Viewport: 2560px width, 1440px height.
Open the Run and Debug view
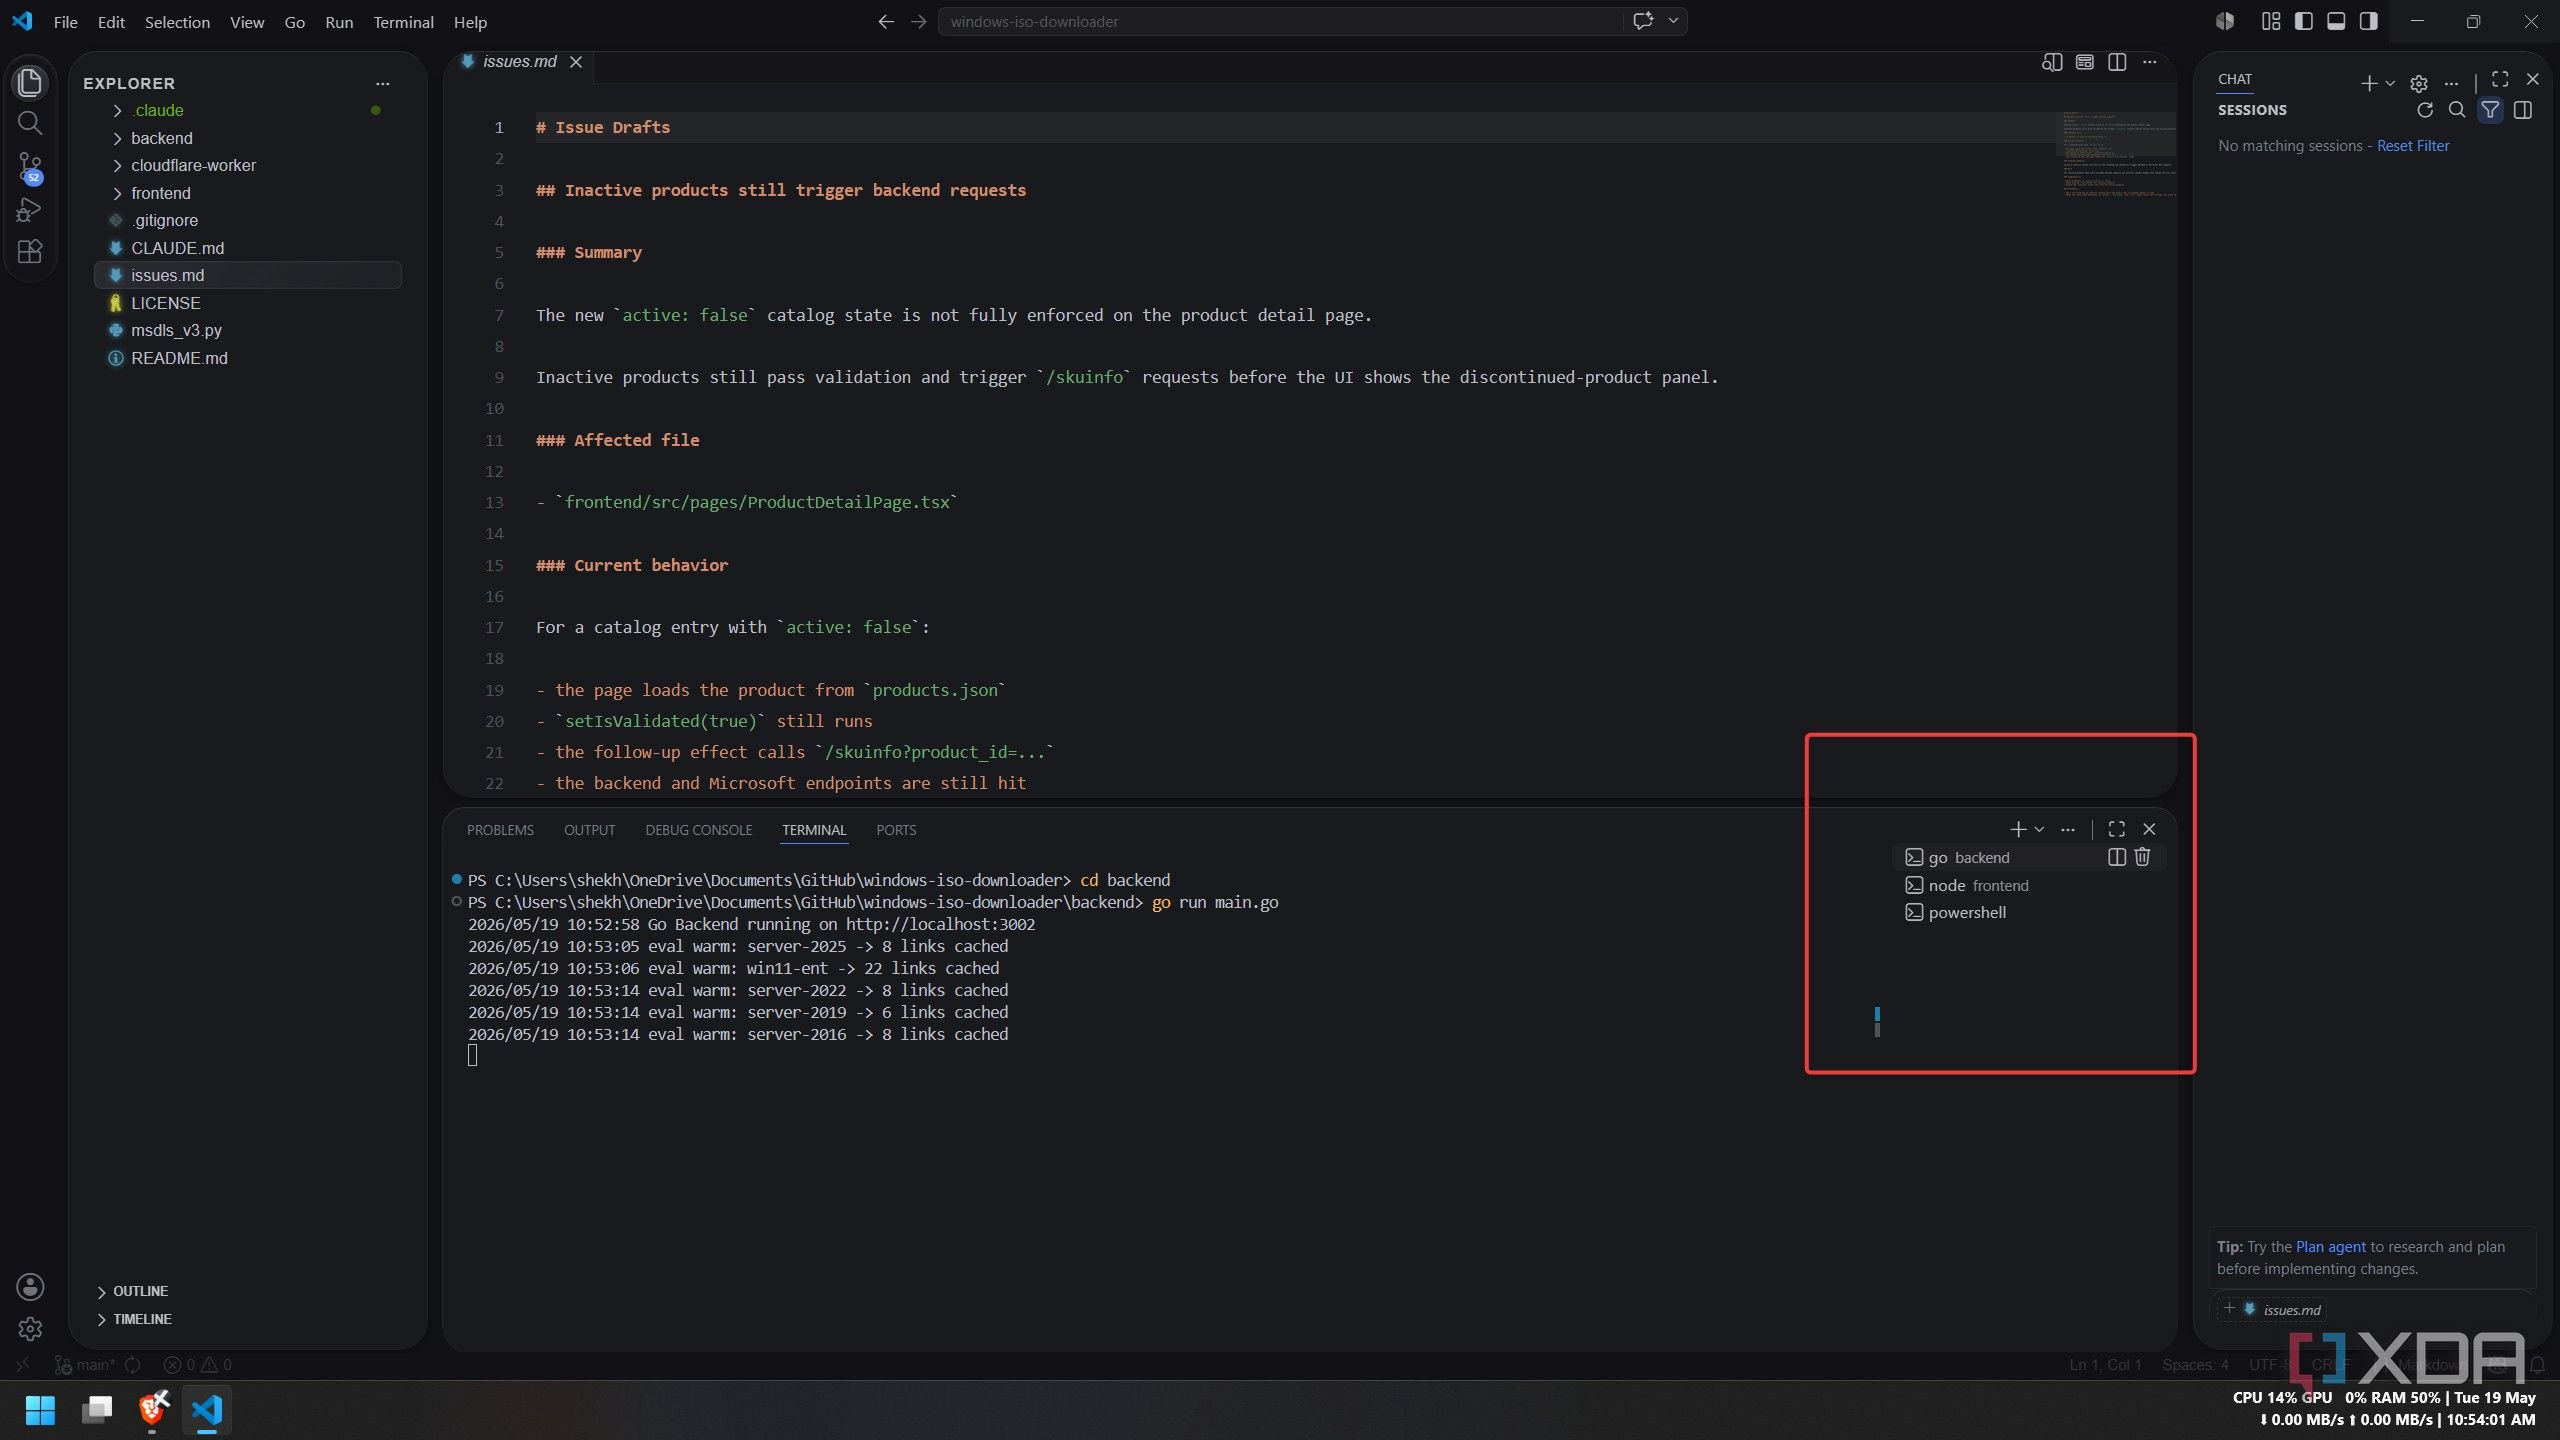click(30, 210)
